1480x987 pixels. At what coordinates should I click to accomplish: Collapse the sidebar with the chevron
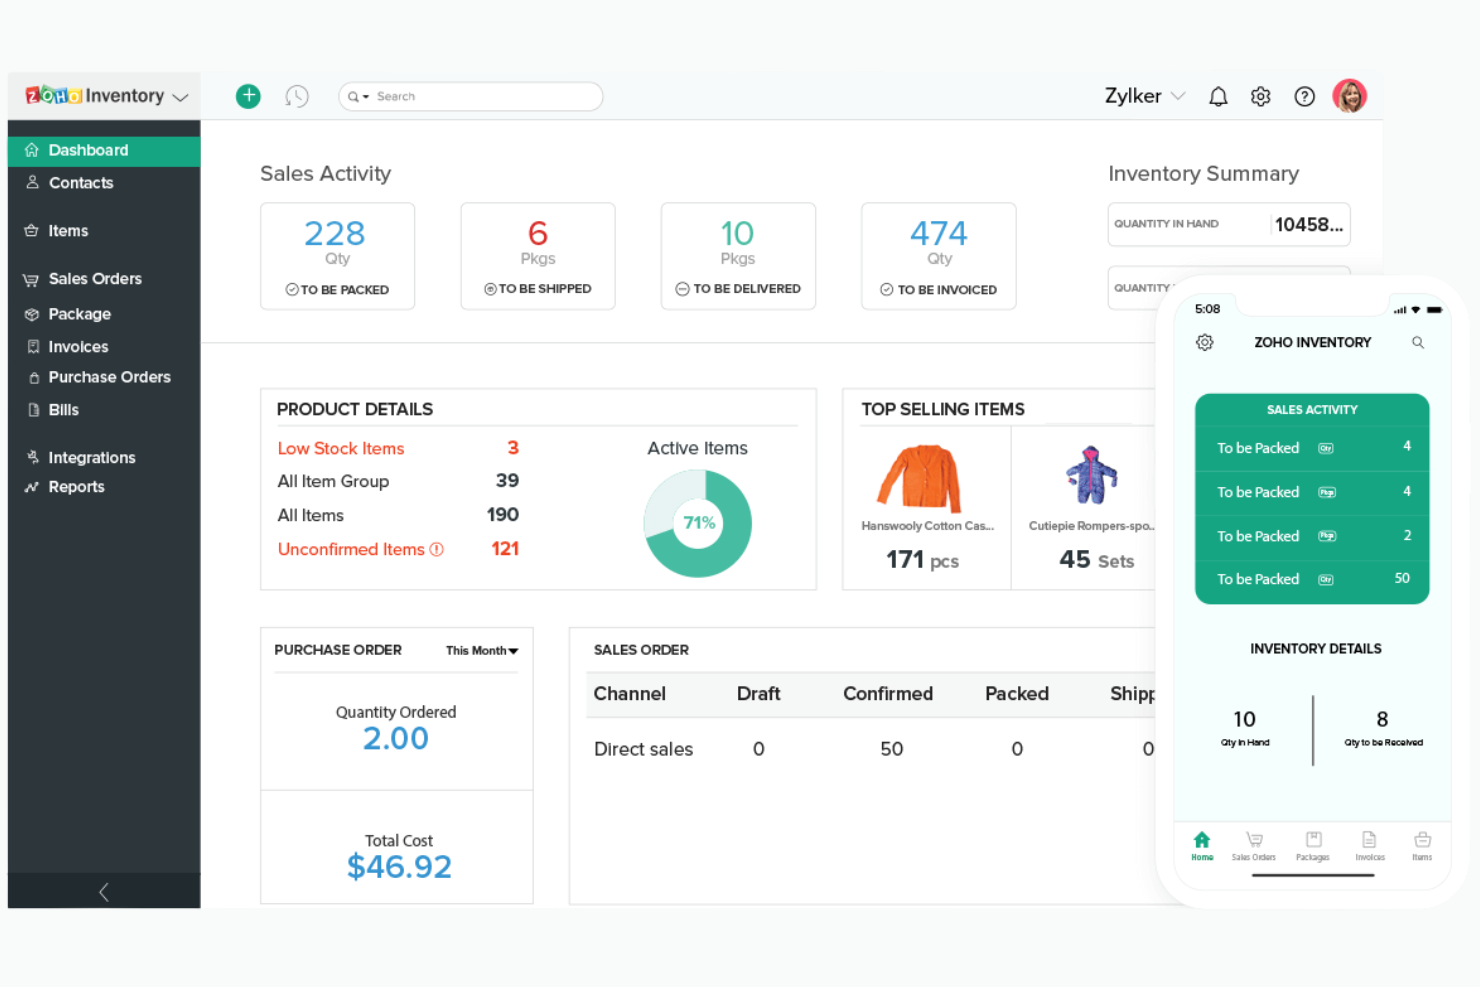coord(103,891)
